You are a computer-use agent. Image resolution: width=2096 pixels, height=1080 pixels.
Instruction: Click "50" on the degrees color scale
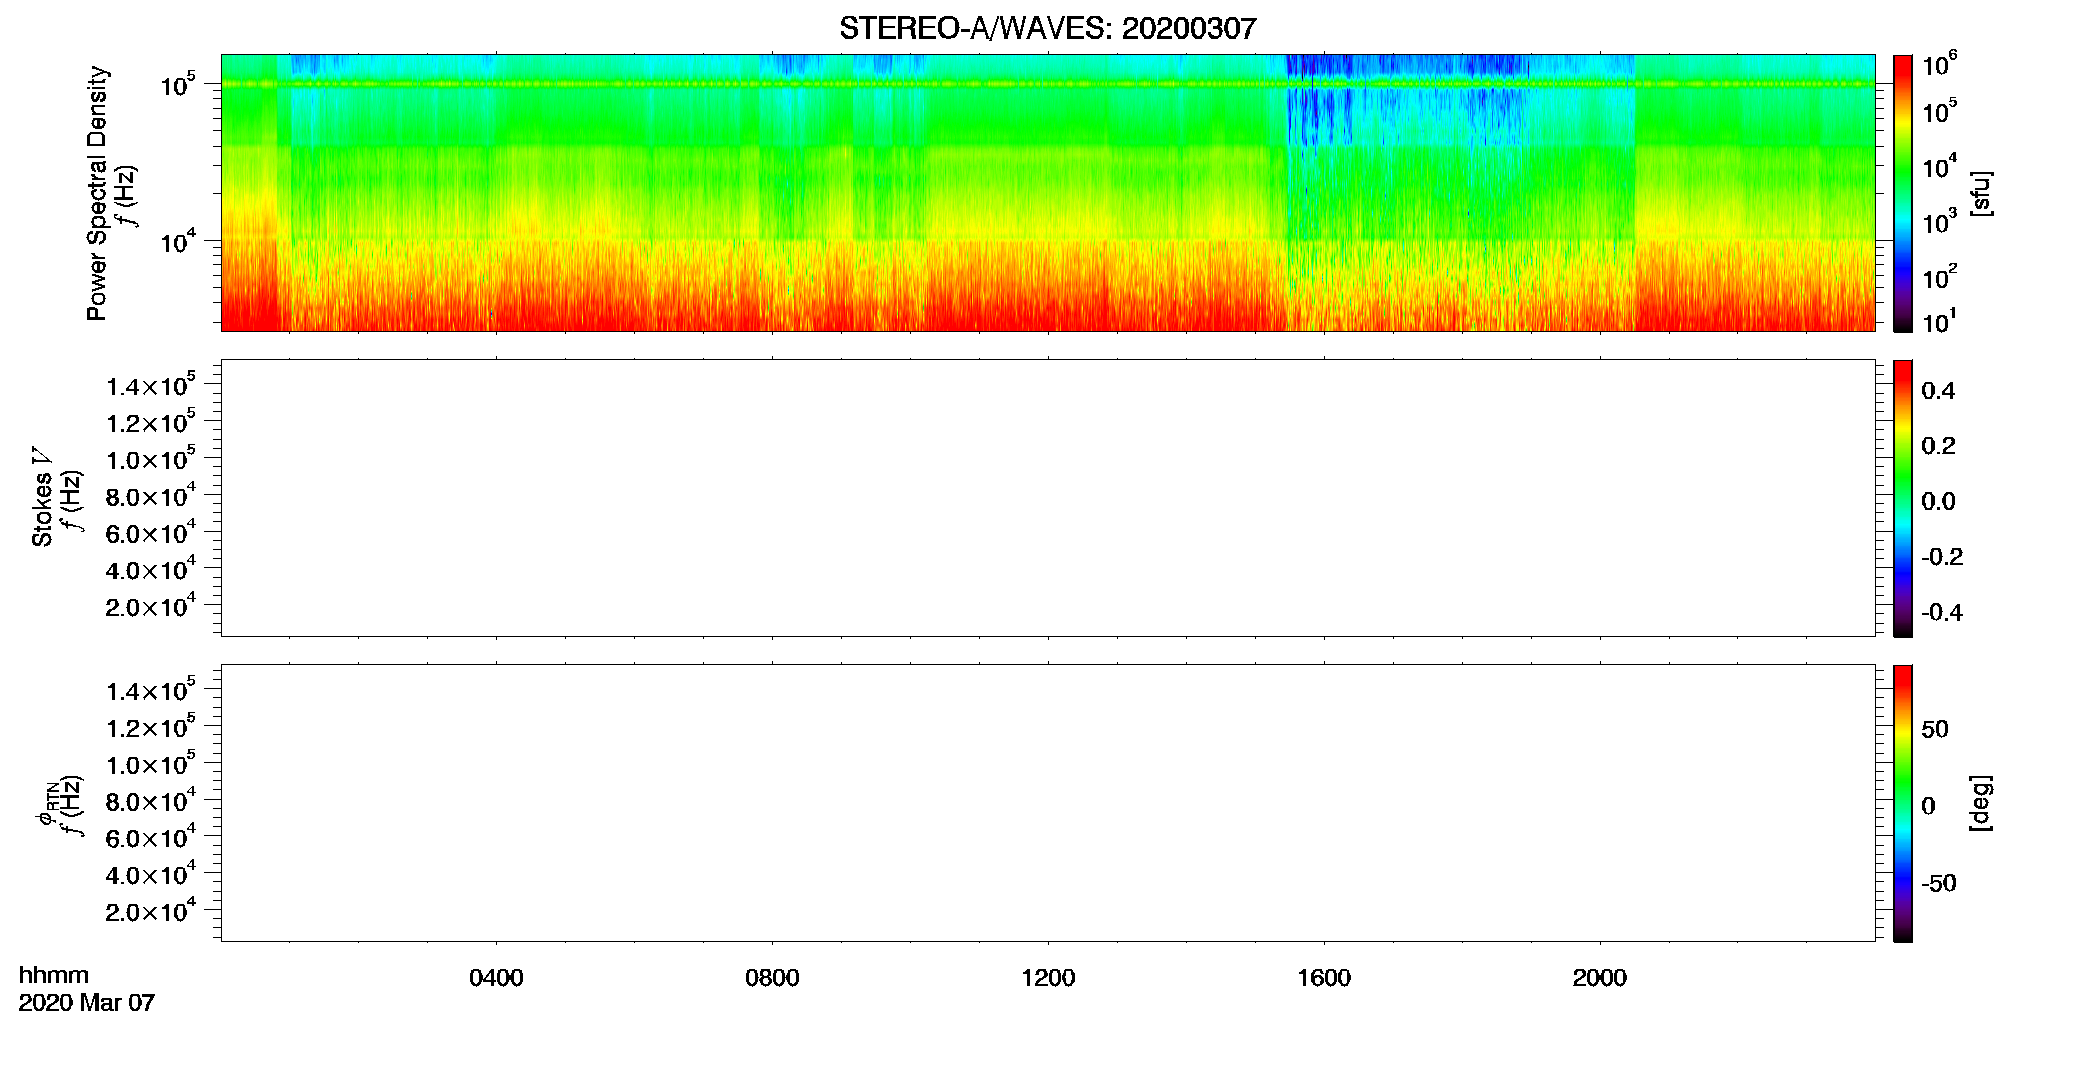pos(1935,729)
